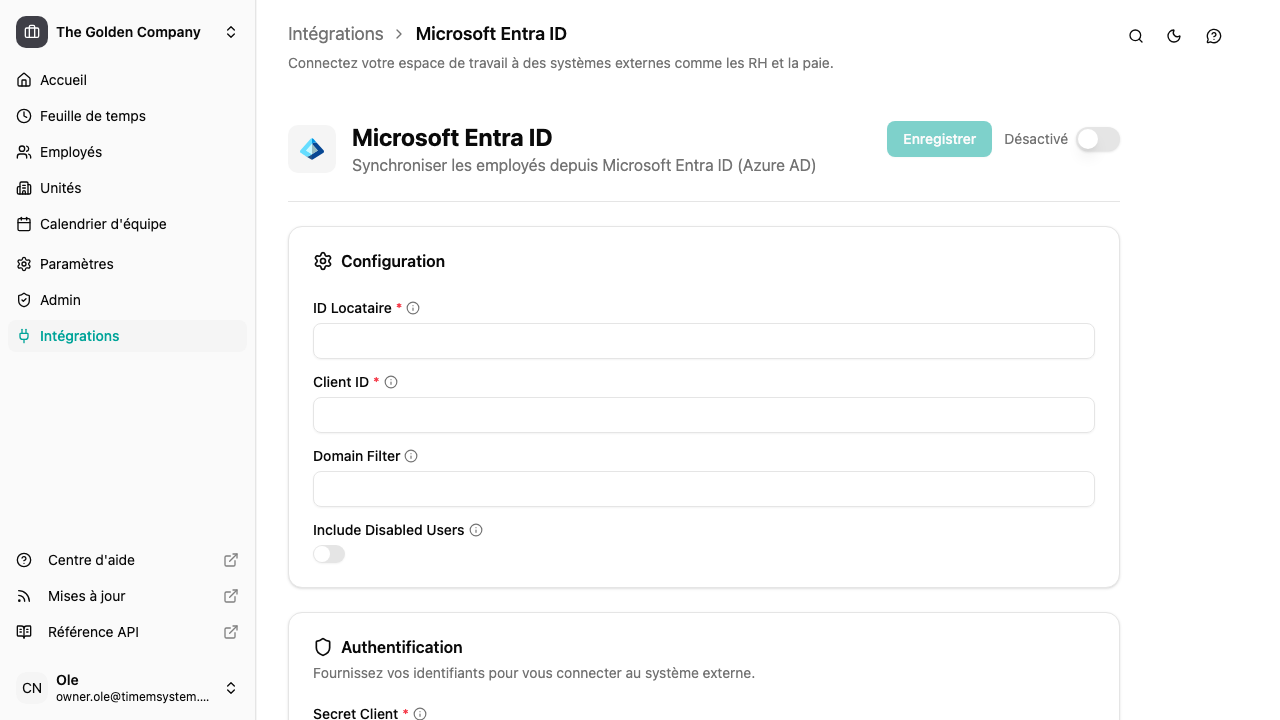Turn on Include Disabled Users
The height and width of the screenshot is (720, 1280).
tap(329, 553)
